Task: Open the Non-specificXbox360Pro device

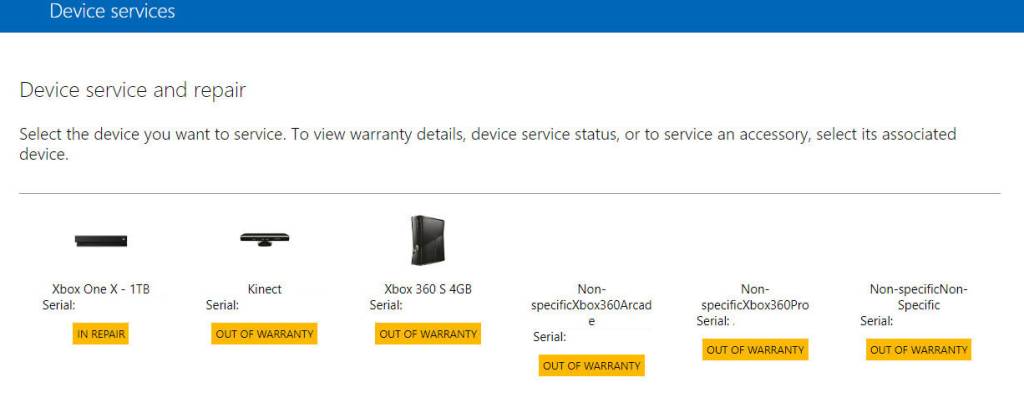Action: click(x=755, y=297)
